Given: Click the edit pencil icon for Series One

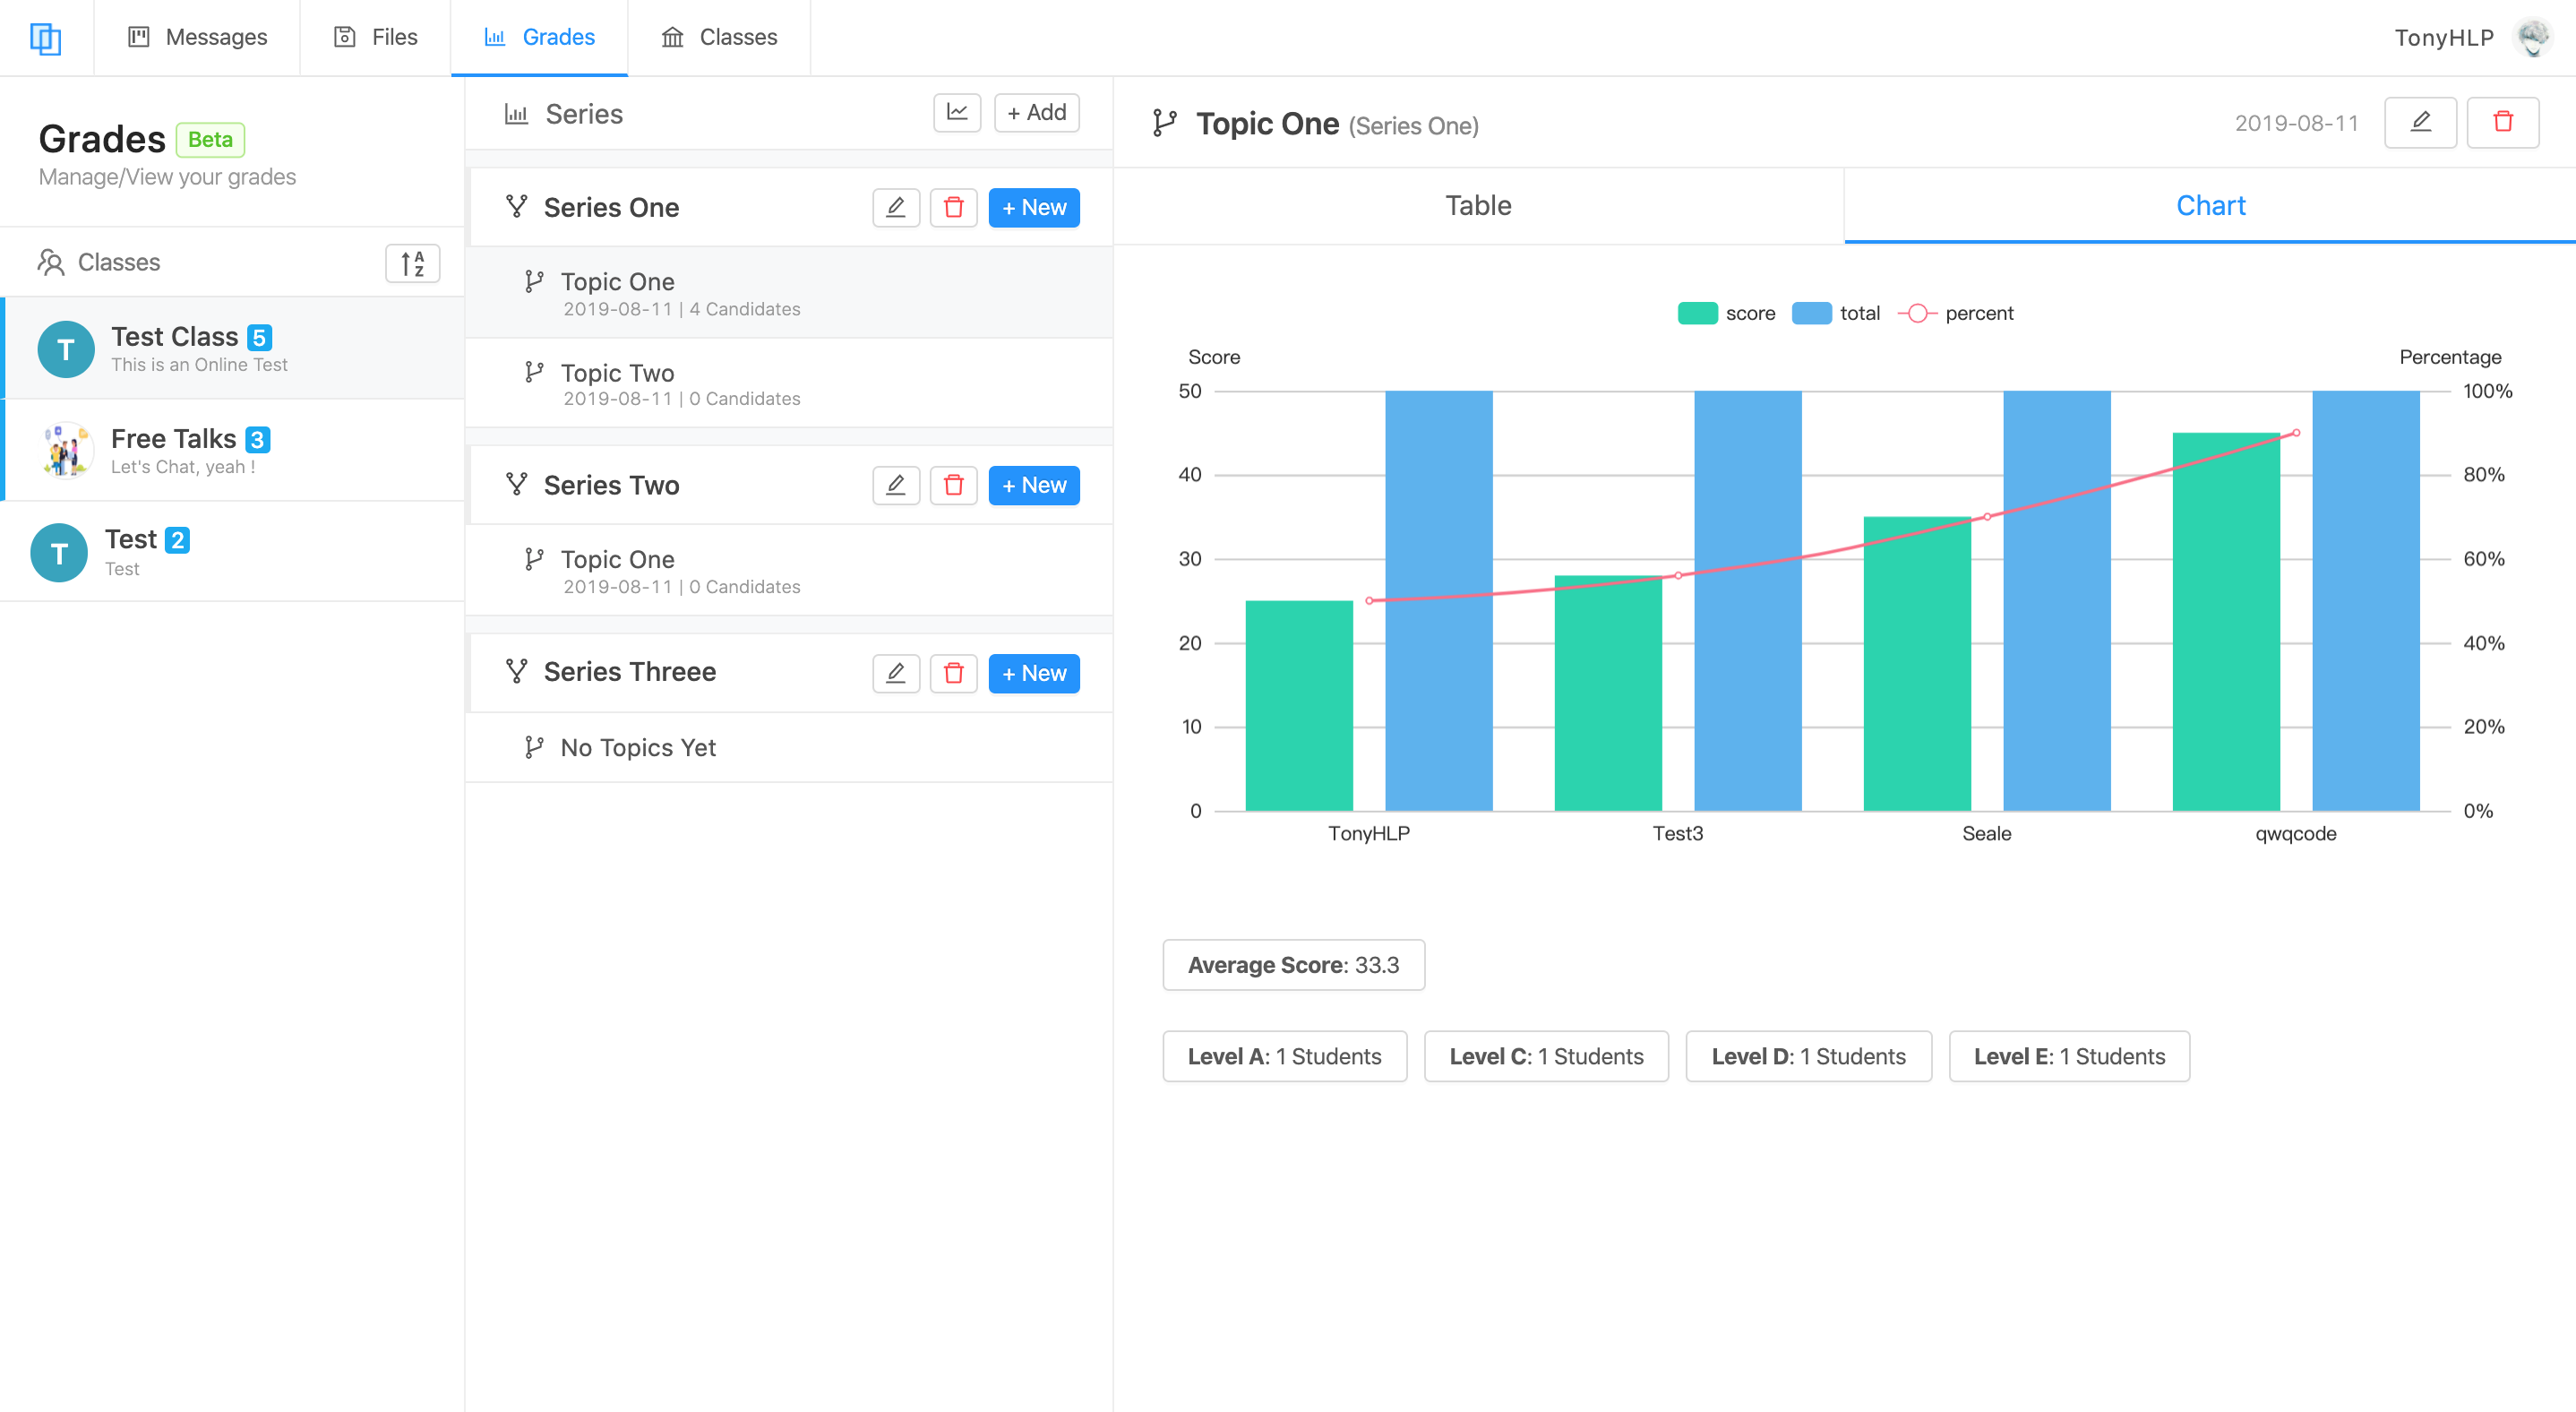Looking at the screenshot, I should (895, 207).
